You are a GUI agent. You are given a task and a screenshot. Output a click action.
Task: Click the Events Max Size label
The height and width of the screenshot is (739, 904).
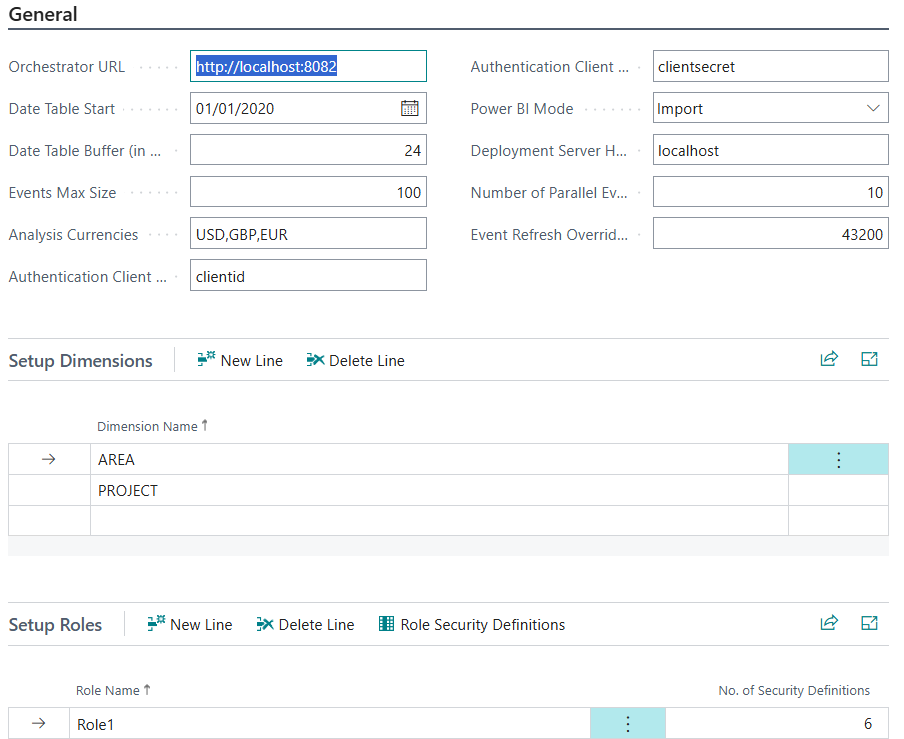[x=62, y=193]
